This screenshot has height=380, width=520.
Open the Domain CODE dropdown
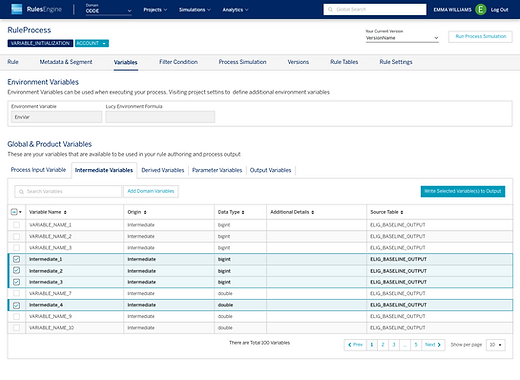coord(108,11)
